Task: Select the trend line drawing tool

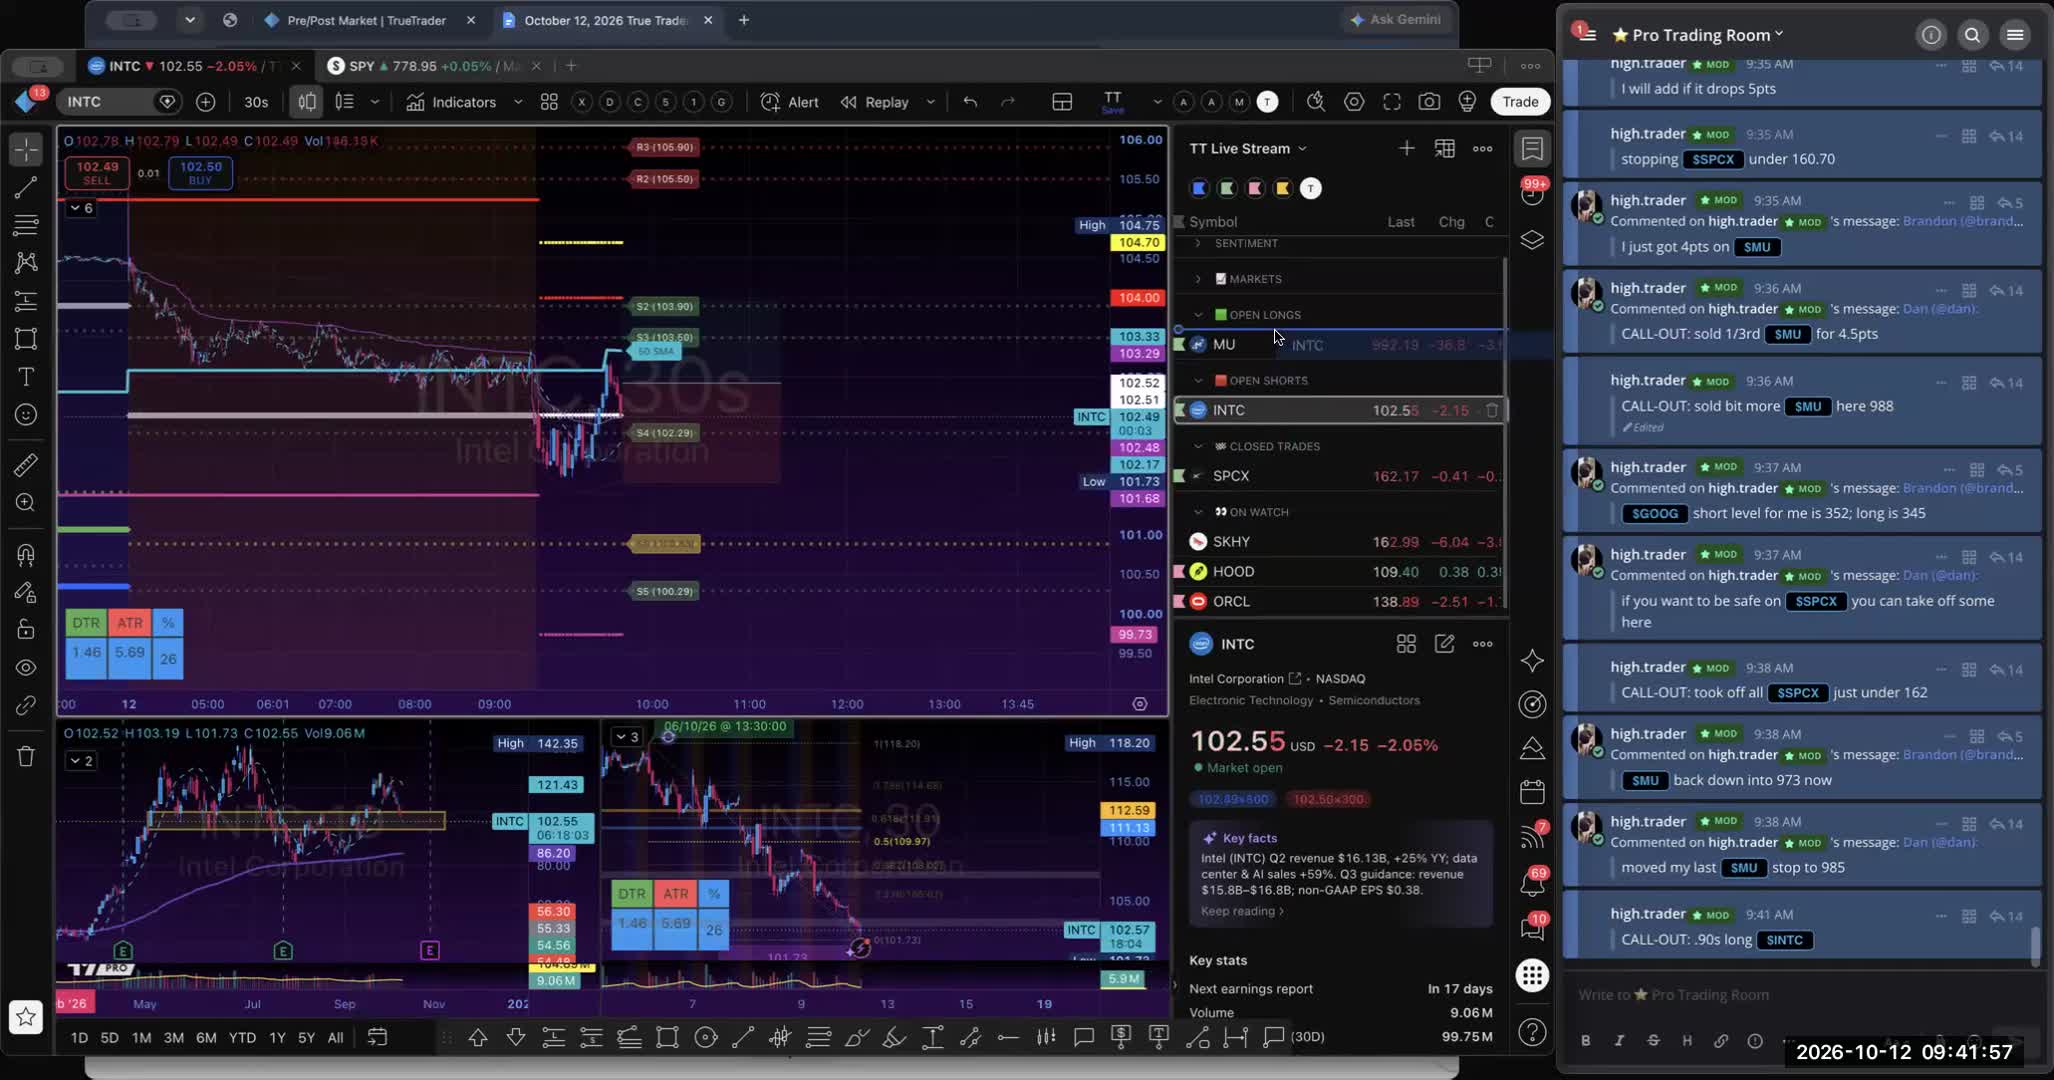Action: click(x=26, y=187)
